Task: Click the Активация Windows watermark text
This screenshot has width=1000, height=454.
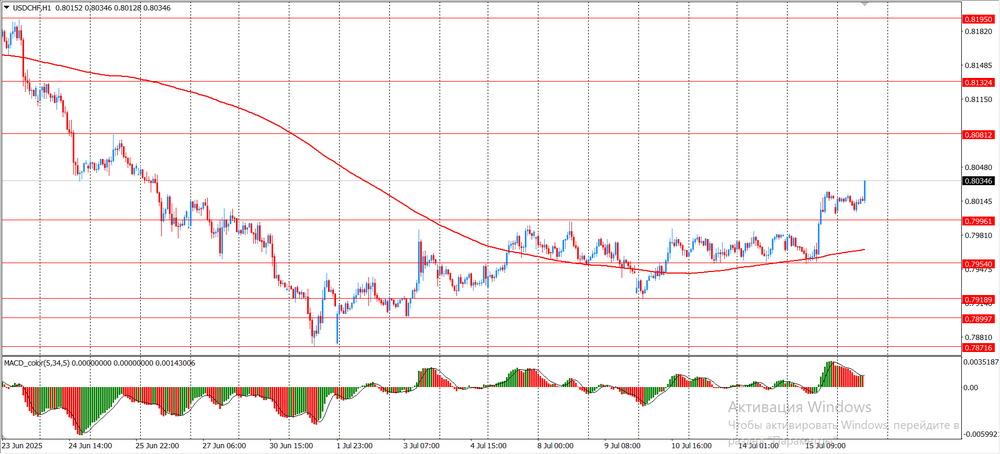Action: tap(799, 407)
